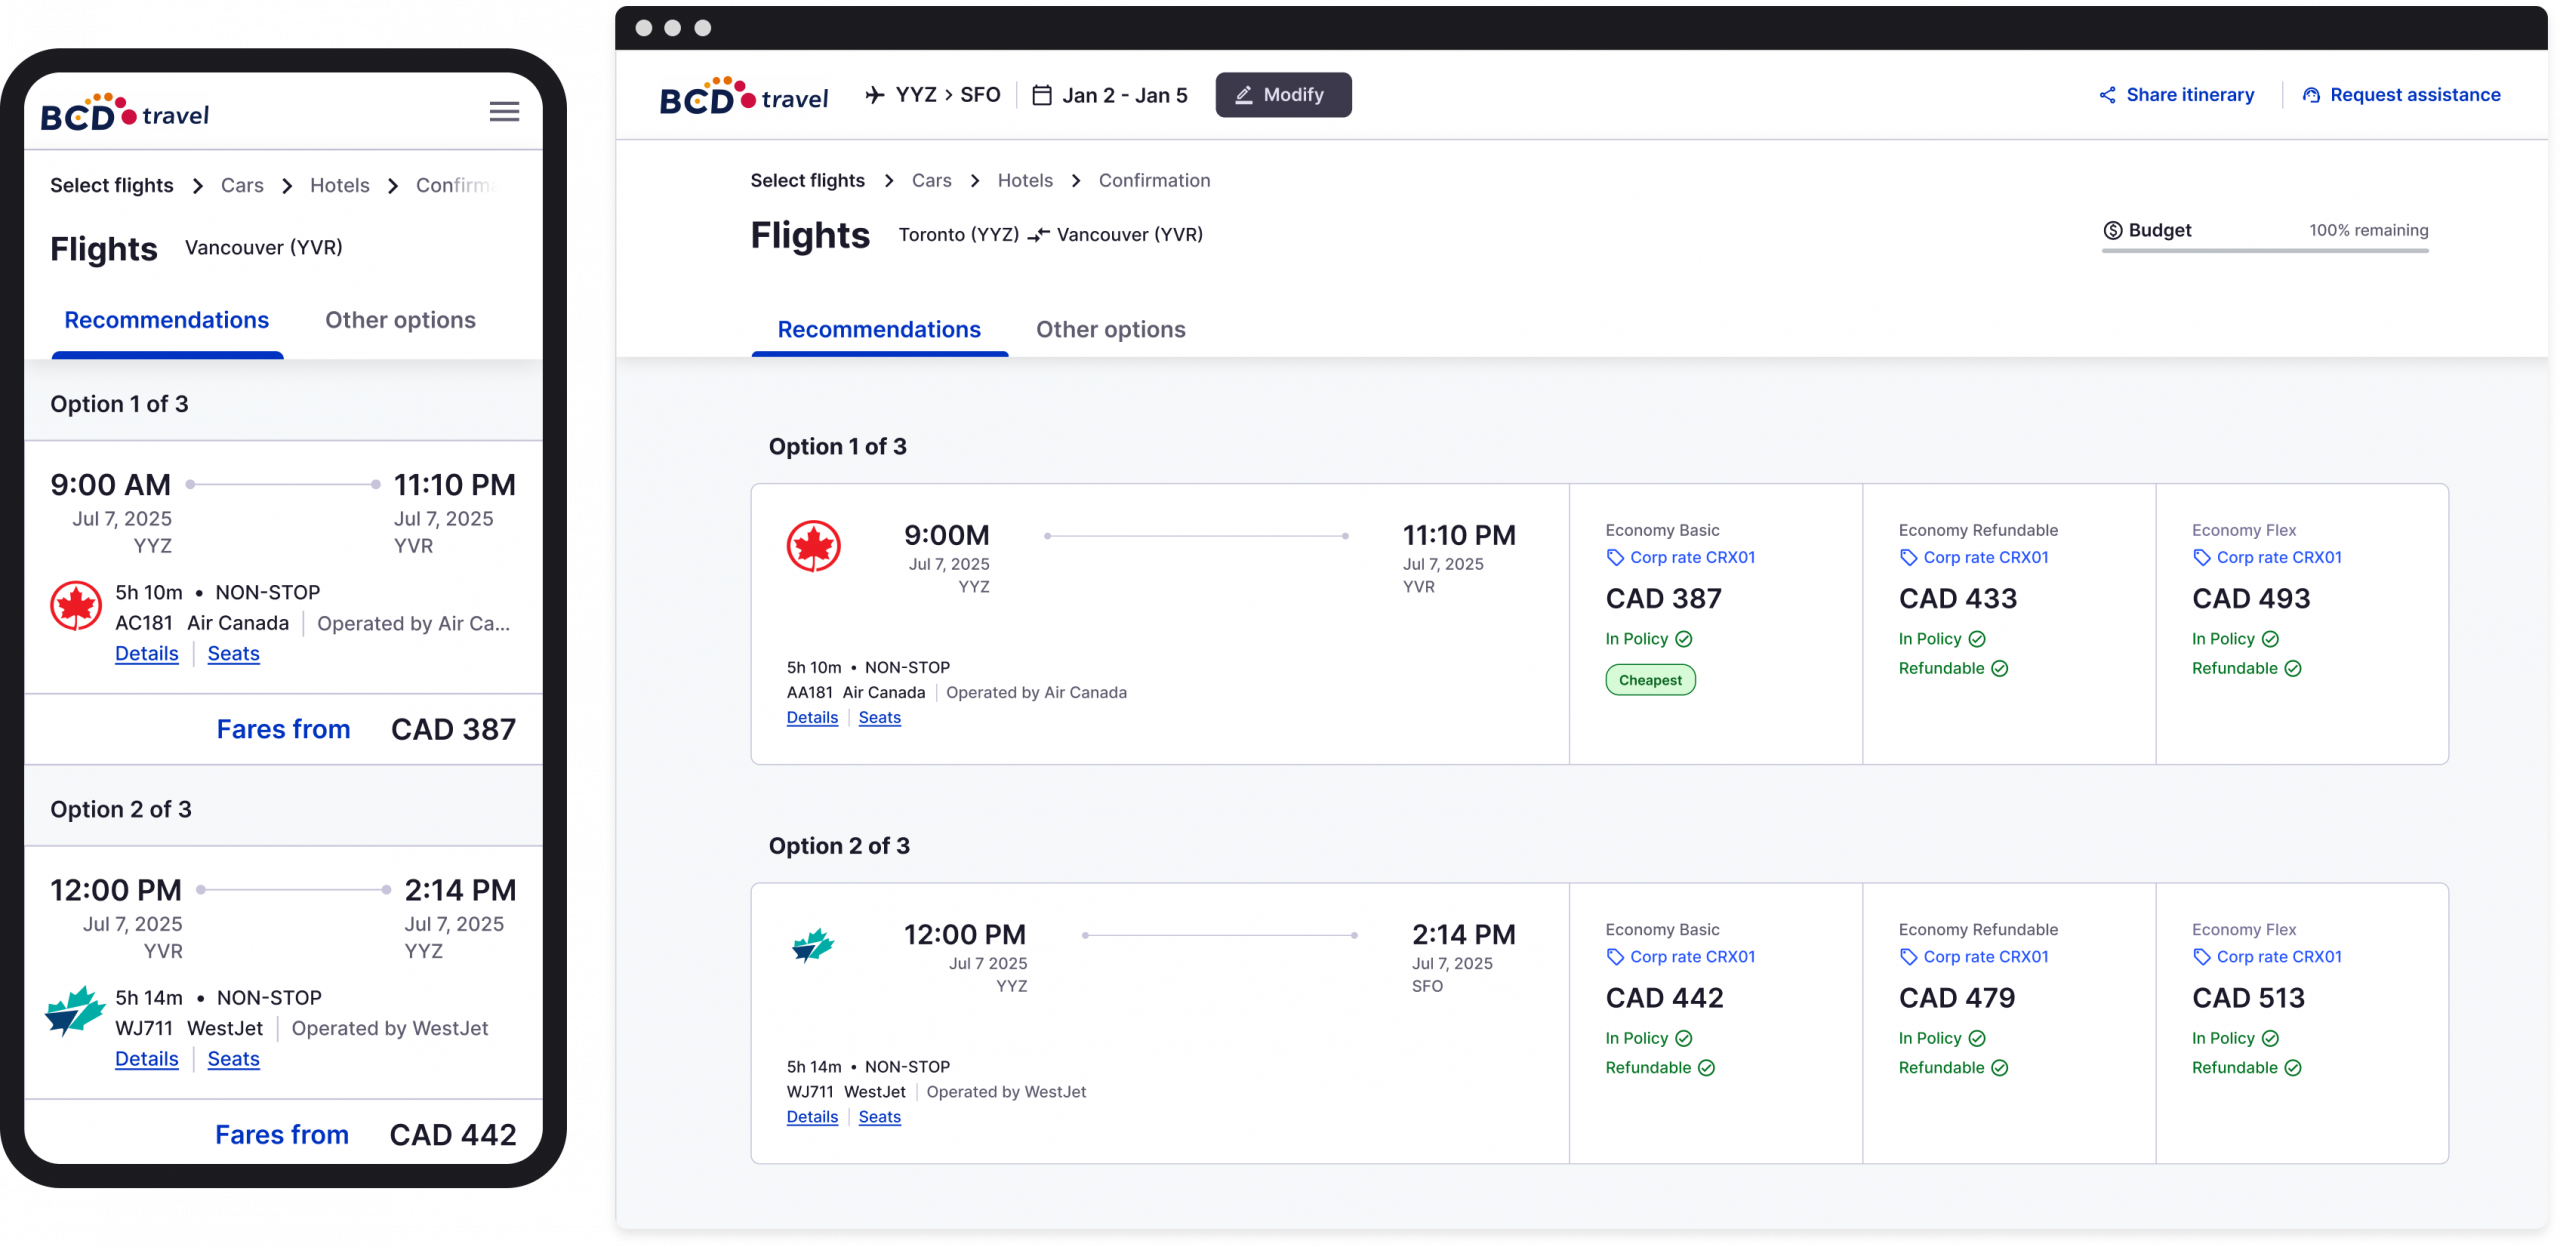
Task: Click the Cheapest badge on Economy Basic
Action: [1650, 681]
